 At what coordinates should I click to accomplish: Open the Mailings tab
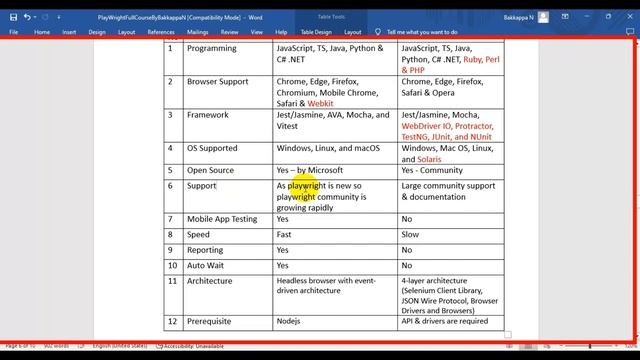point(198,32)
